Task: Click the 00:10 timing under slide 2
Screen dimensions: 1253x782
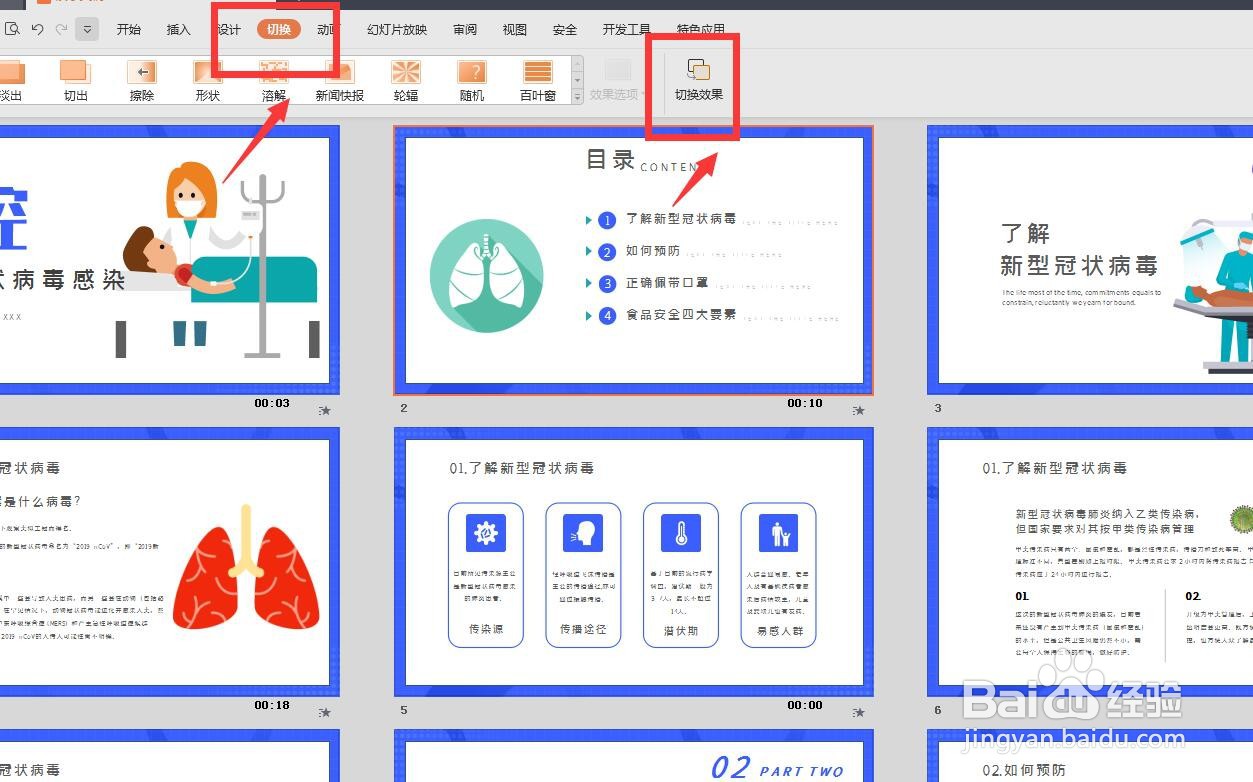Action: click(805, 403)
